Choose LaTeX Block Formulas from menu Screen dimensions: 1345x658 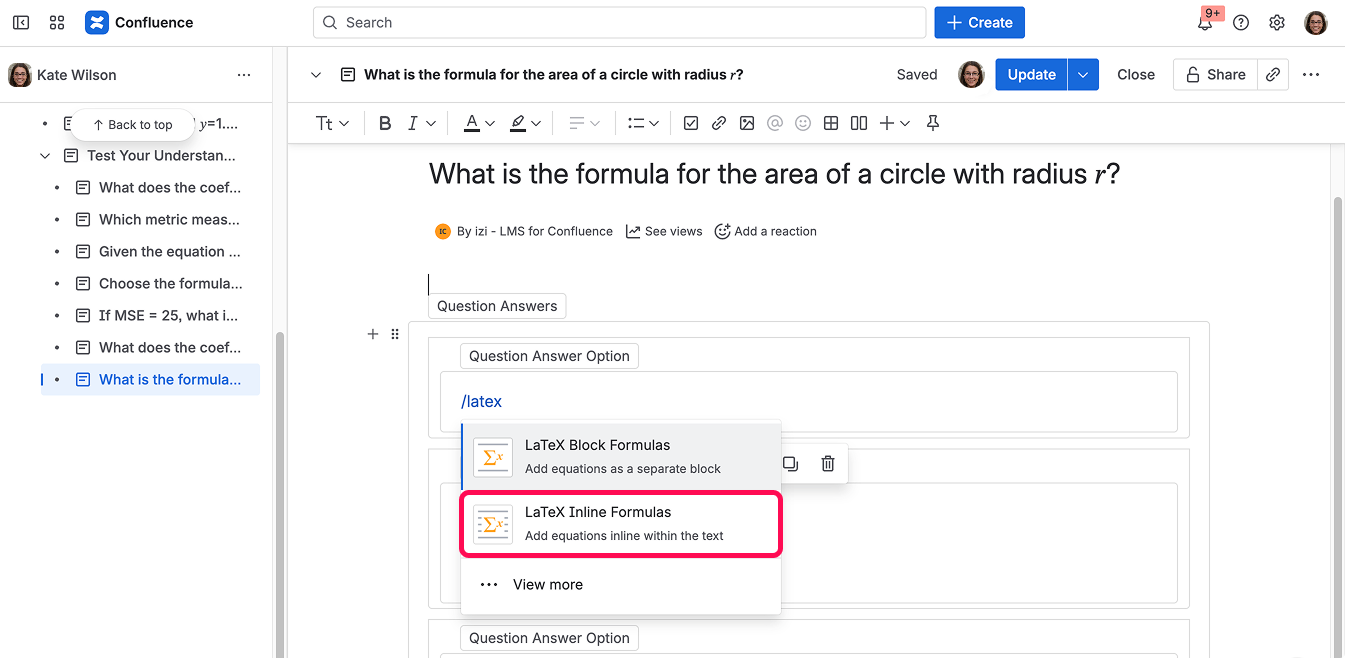[x=620, y=456]
